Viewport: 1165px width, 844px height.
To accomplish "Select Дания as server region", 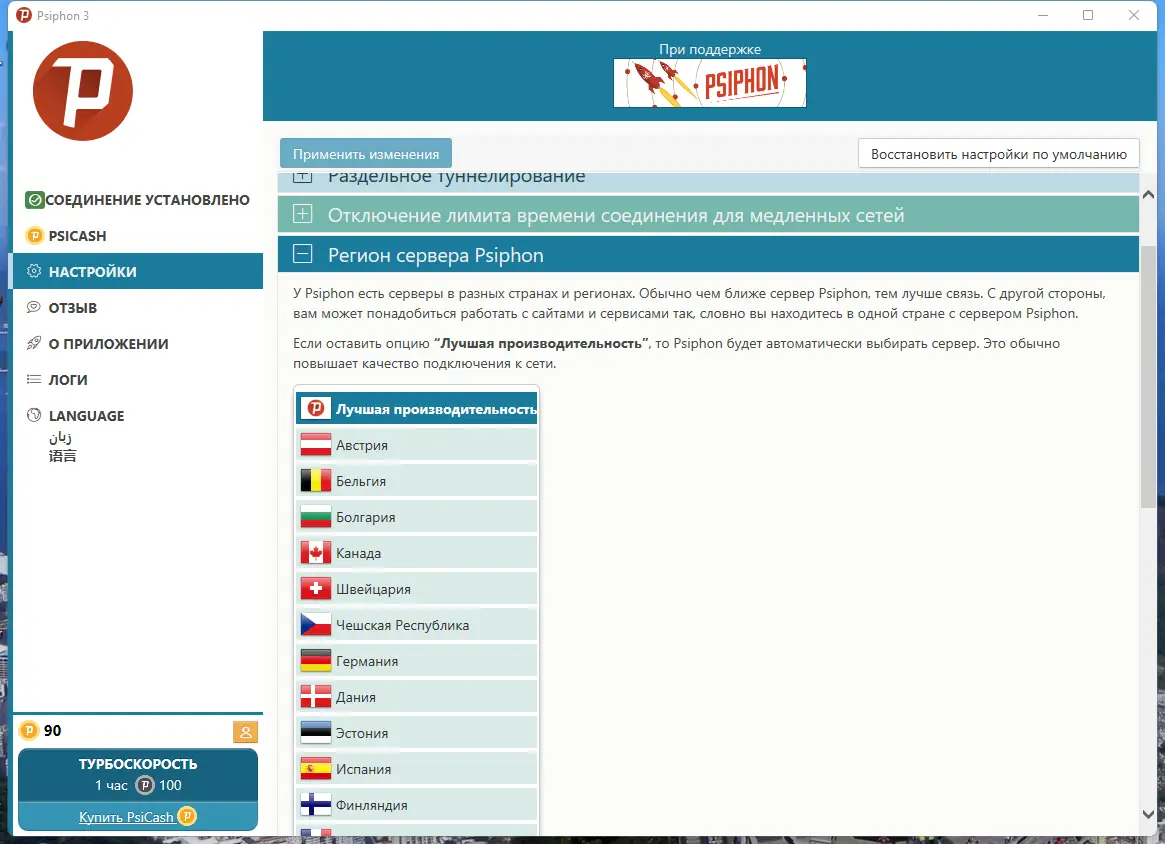I will click(417, 697).
